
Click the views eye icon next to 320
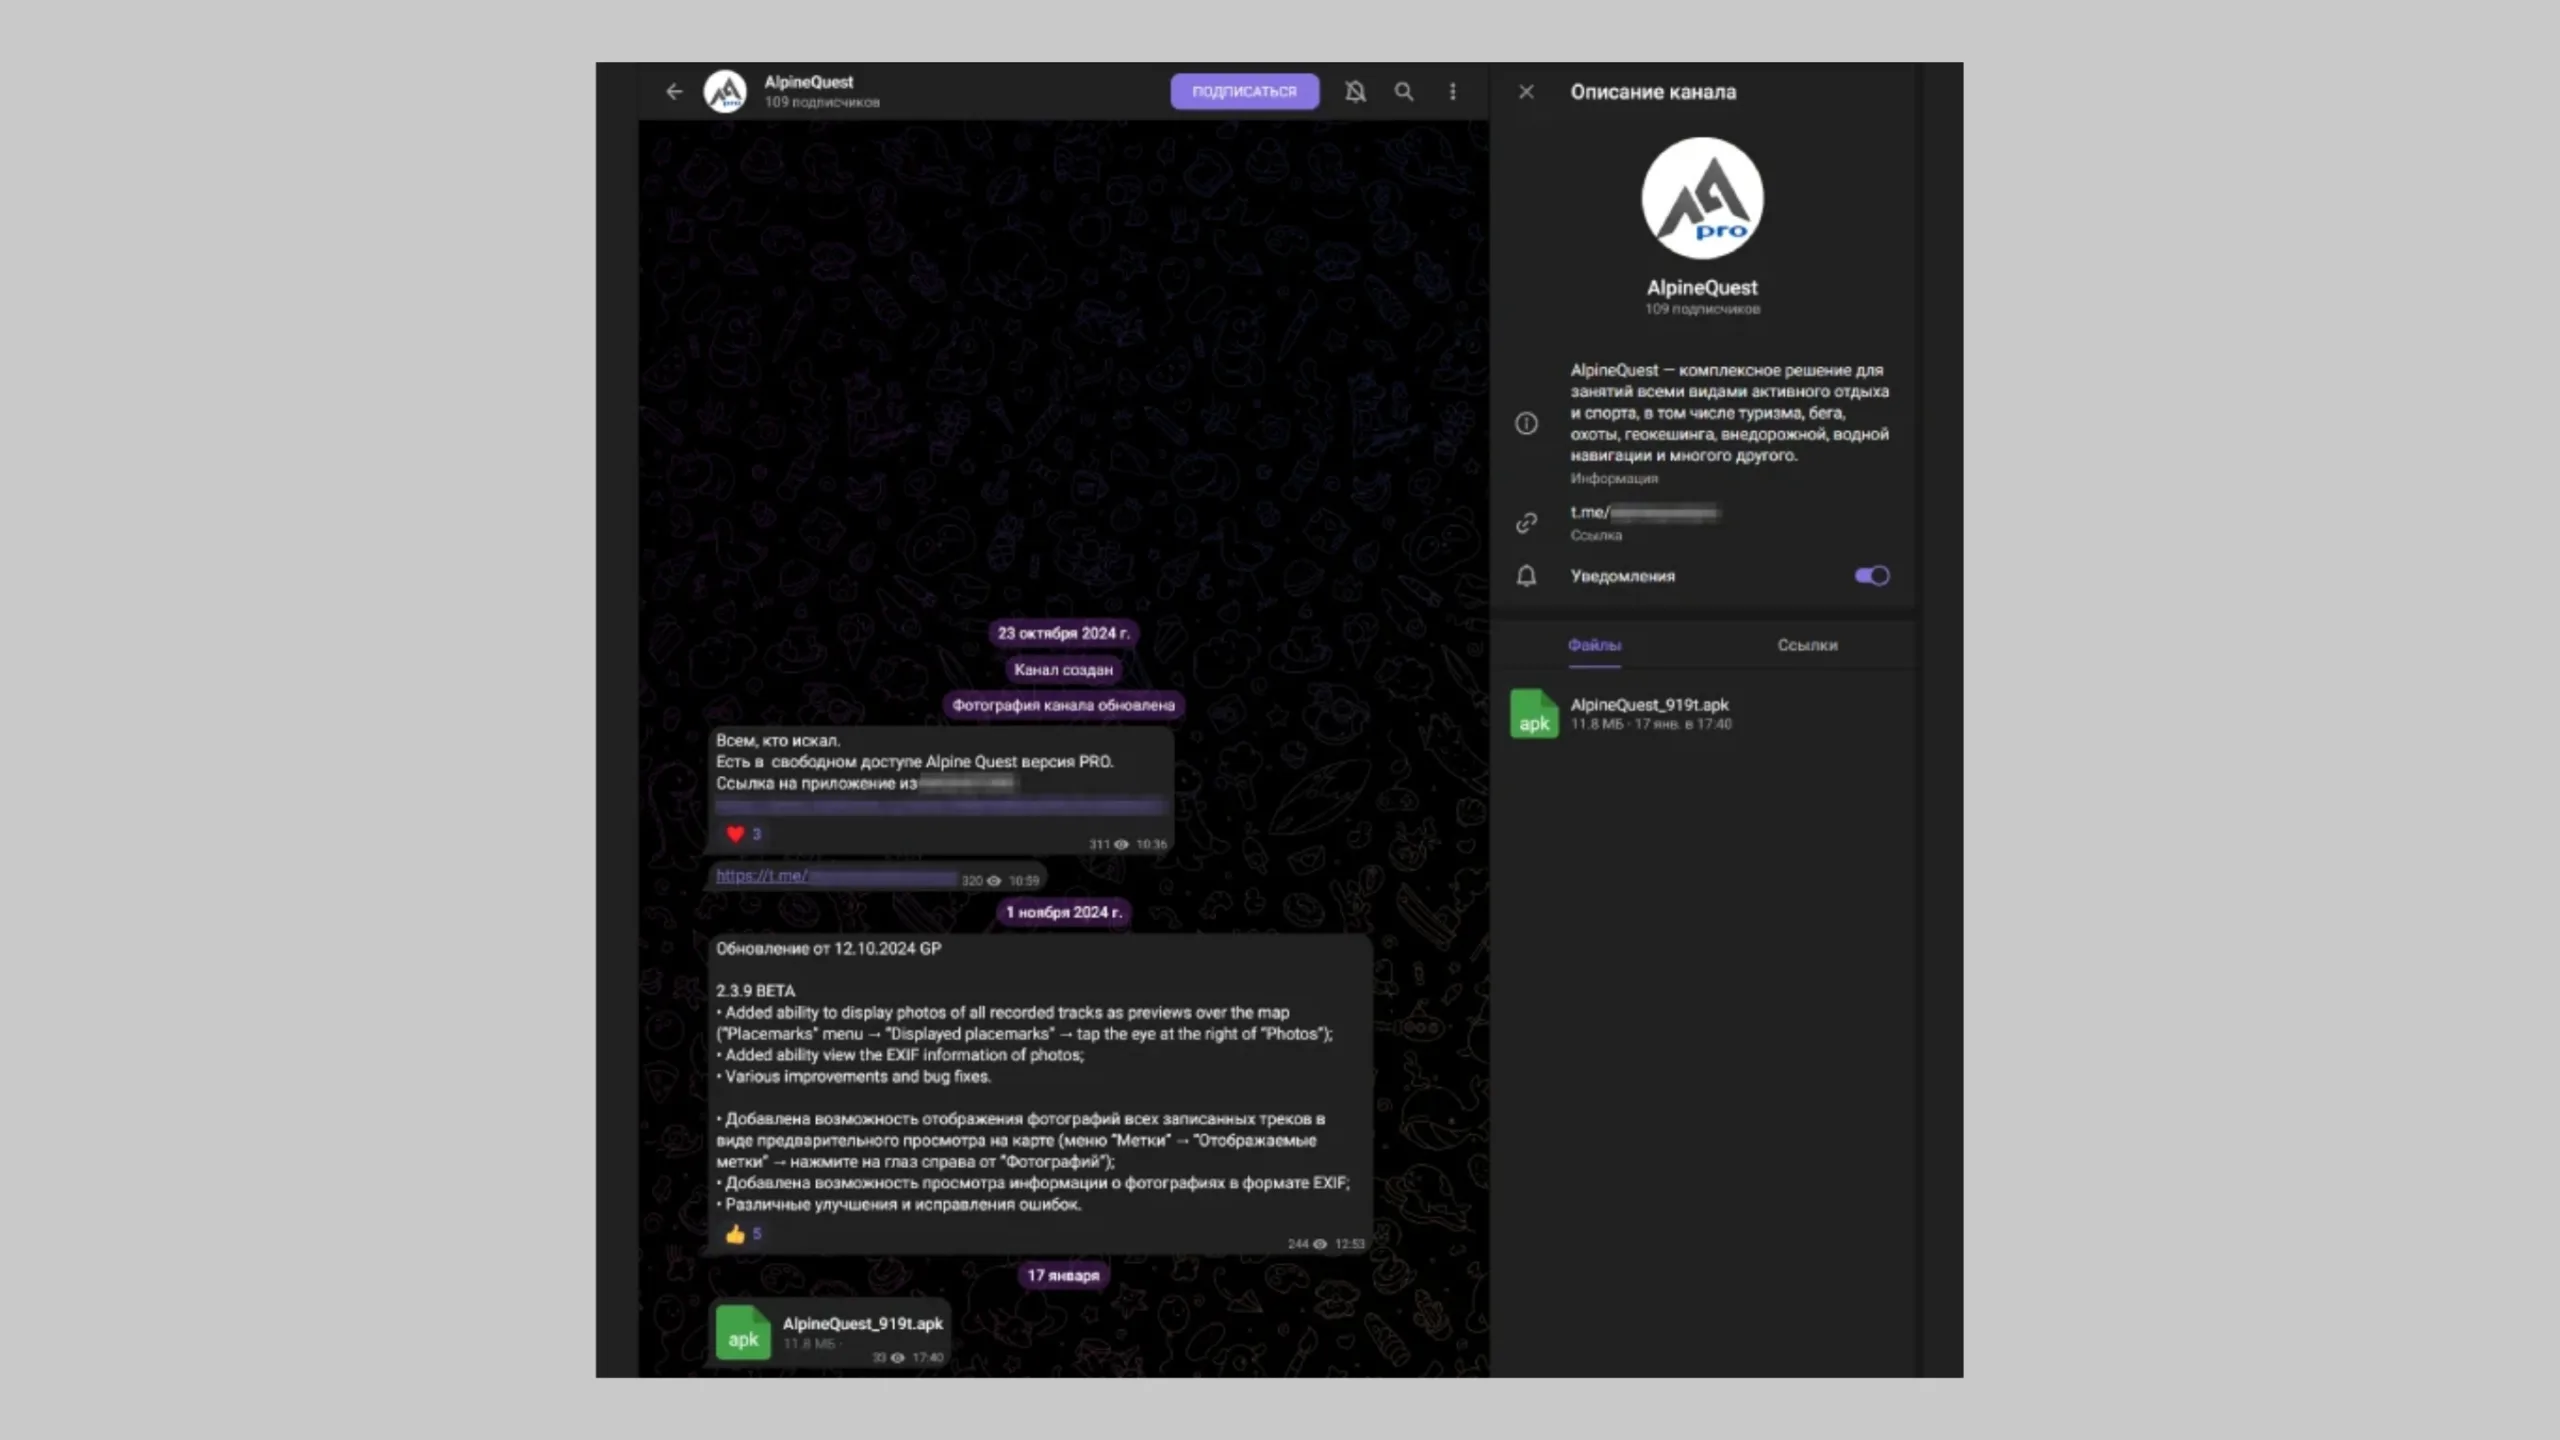coord(993,881)
